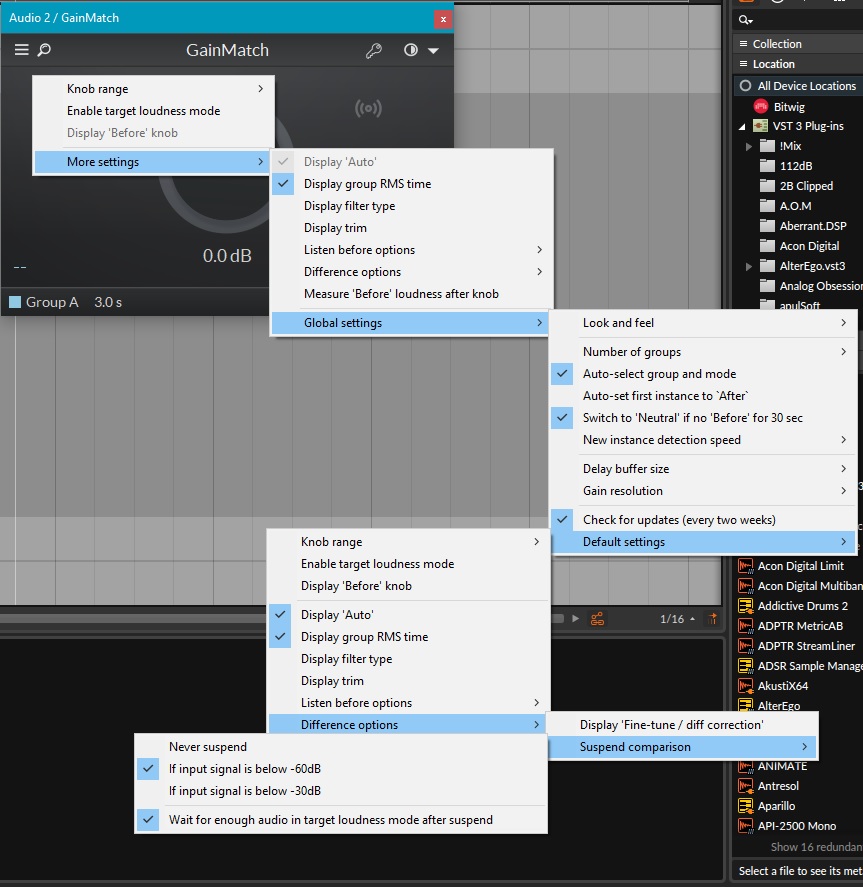Select the 2B Clipped folder icon
This screenshot has width=863, height=887.
pos(767,186)
